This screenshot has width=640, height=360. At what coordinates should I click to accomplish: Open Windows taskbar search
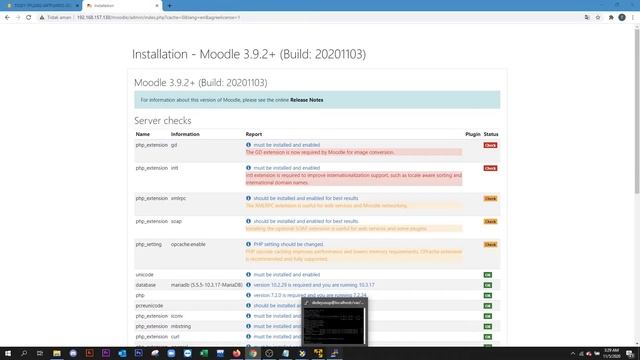point(24,353)
